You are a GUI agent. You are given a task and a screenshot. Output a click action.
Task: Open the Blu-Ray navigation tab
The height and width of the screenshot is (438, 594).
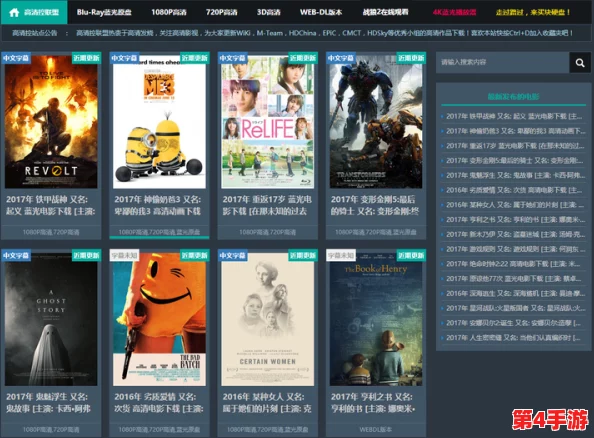point(104,12)
